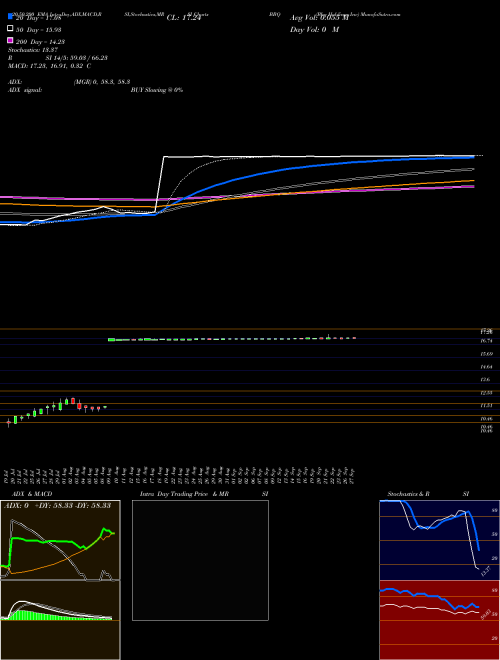Click the 'ADX: 0 +DY: 58.33 -DY: 58.33' header

click(57, 506)
